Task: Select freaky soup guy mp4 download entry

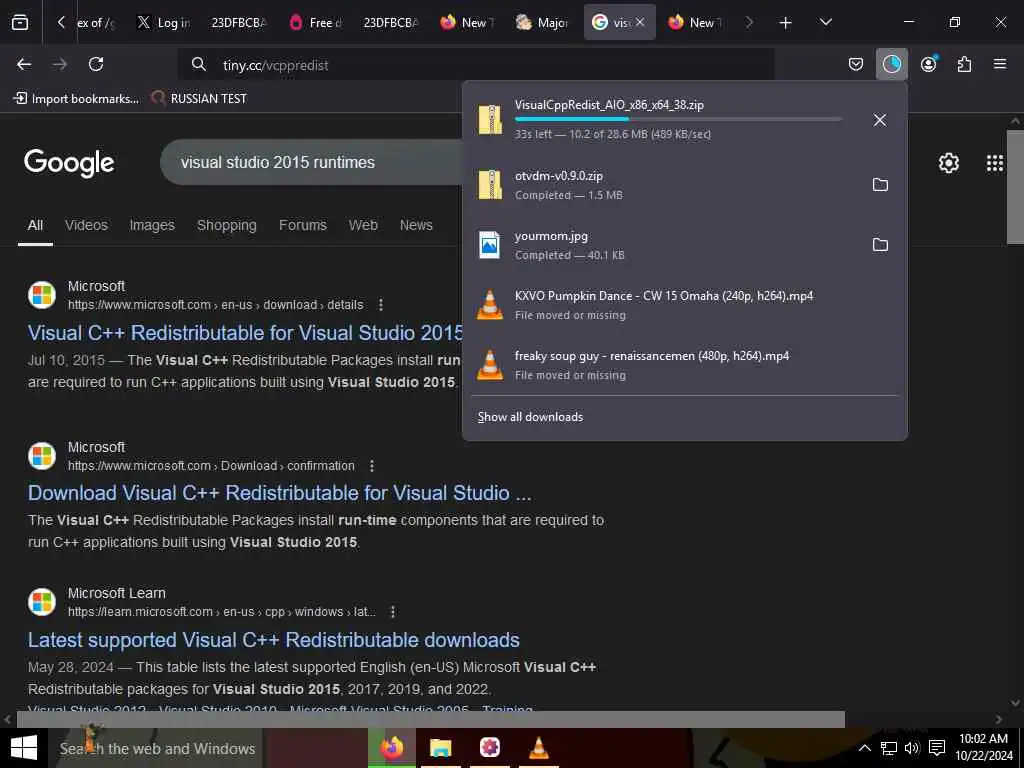Action: pyautogui.click(x=684, y=365)
